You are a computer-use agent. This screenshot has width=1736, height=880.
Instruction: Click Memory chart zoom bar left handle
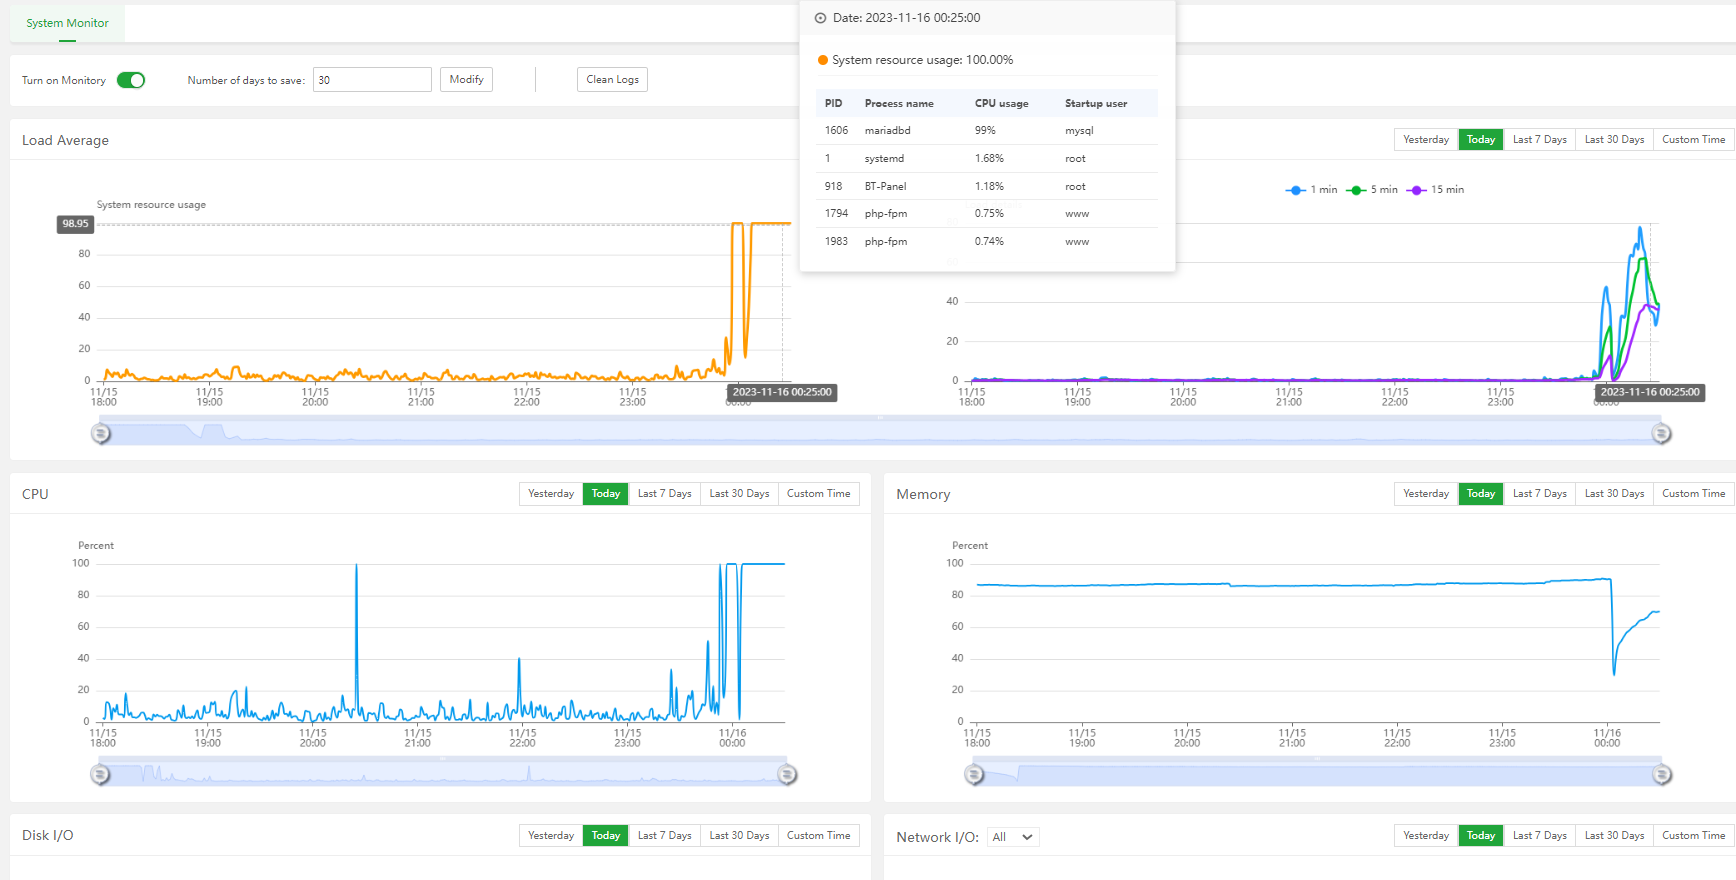(x=974, y=775)
